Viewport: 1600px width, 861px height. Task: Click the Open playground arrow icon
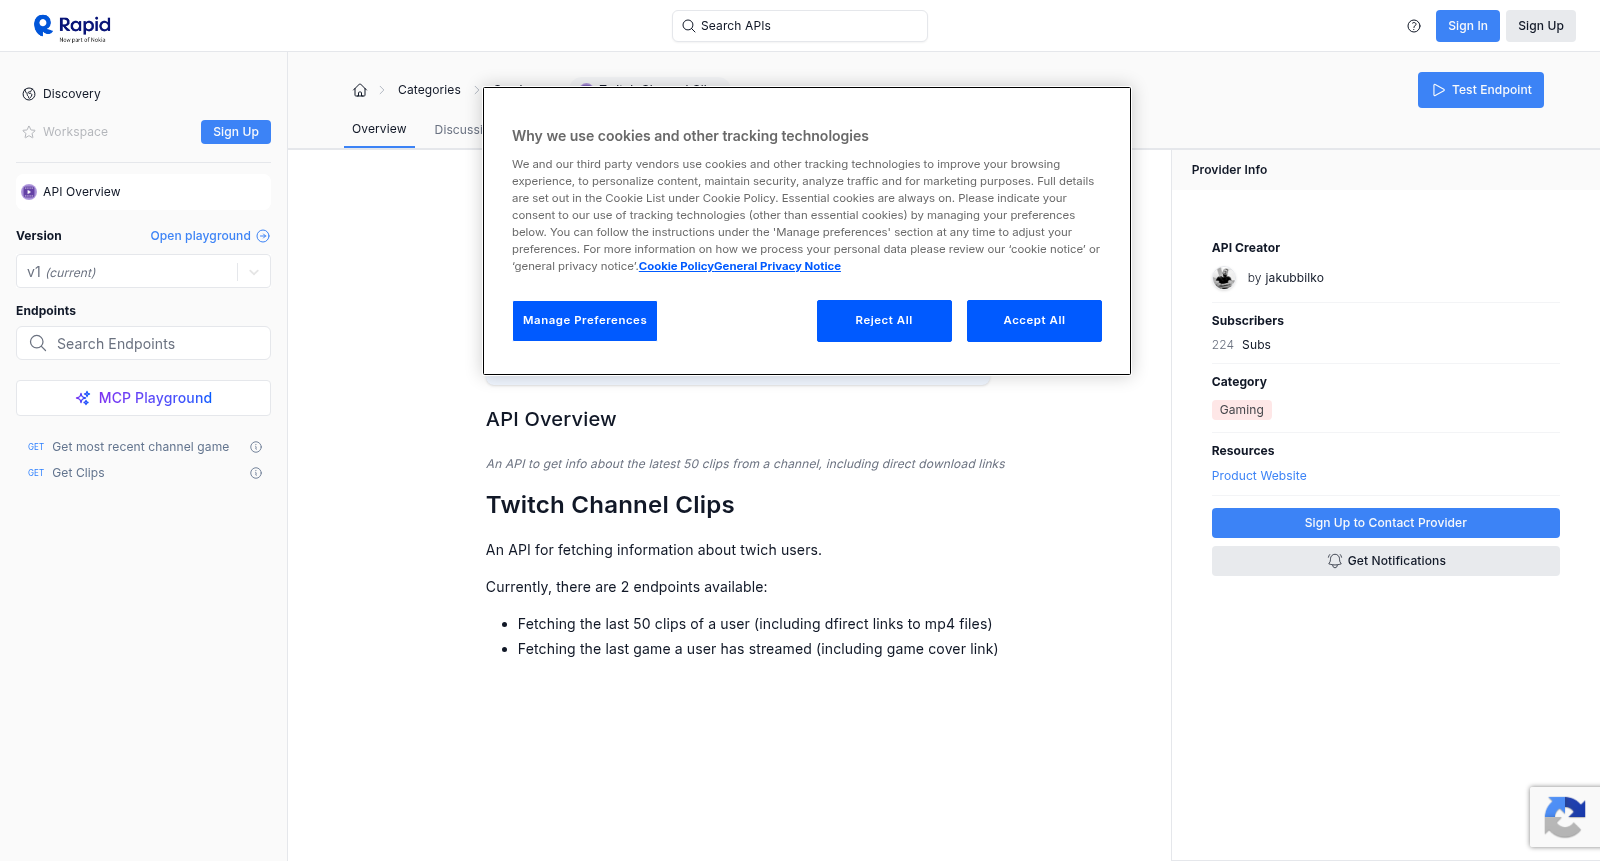pos(263,236)
